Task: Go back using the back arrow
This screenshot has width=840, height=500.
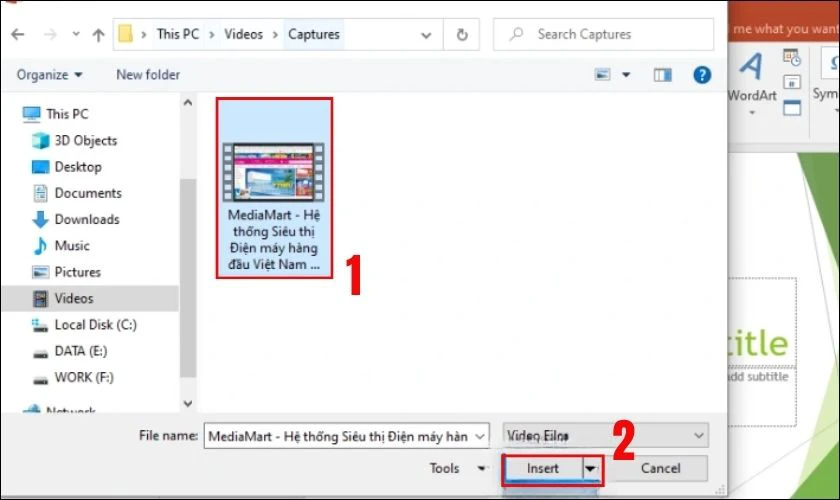Action: coord(18,35)
